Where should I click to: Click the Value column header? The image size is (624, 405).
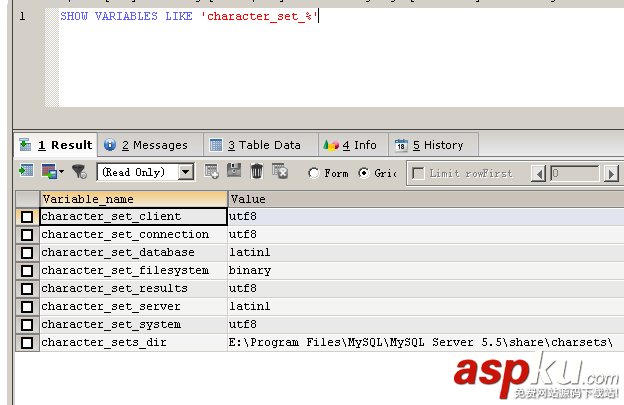click(x=426, y=199)
